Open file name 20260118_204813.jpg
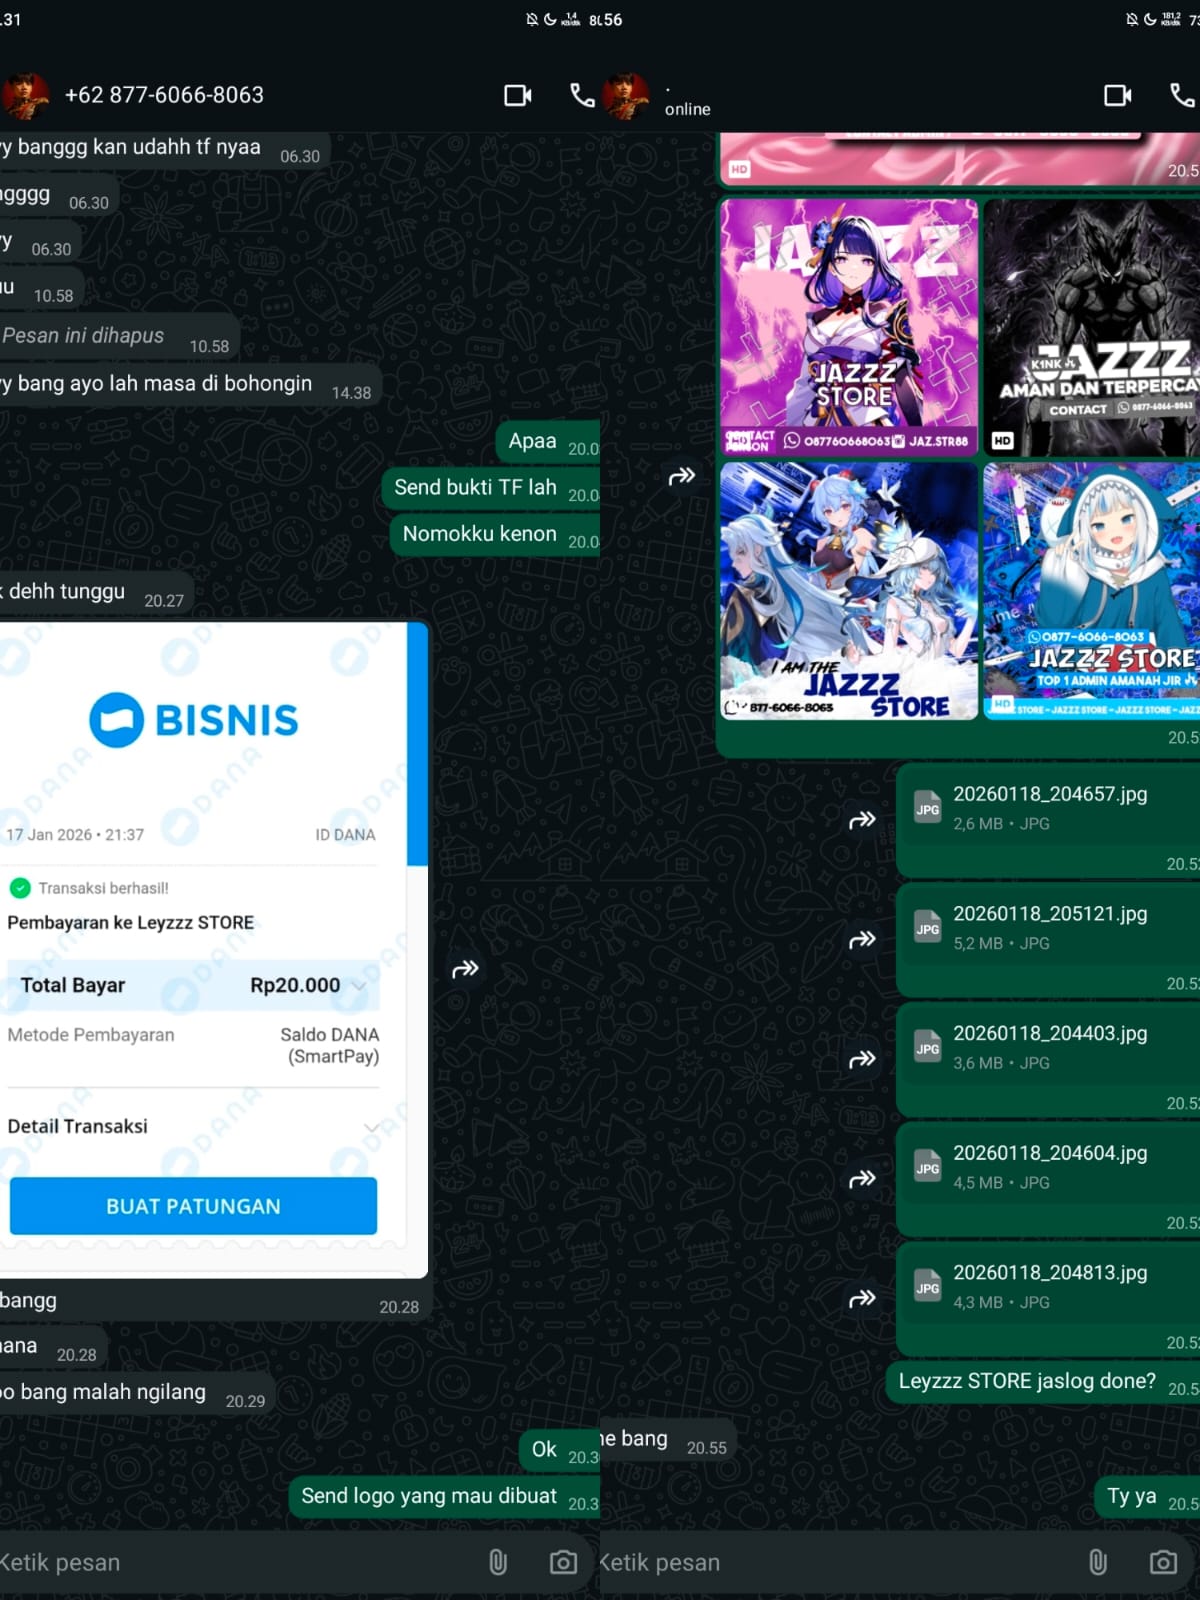The height and width of the screenshot is (1600, 1200). tap(1050, 1273)
